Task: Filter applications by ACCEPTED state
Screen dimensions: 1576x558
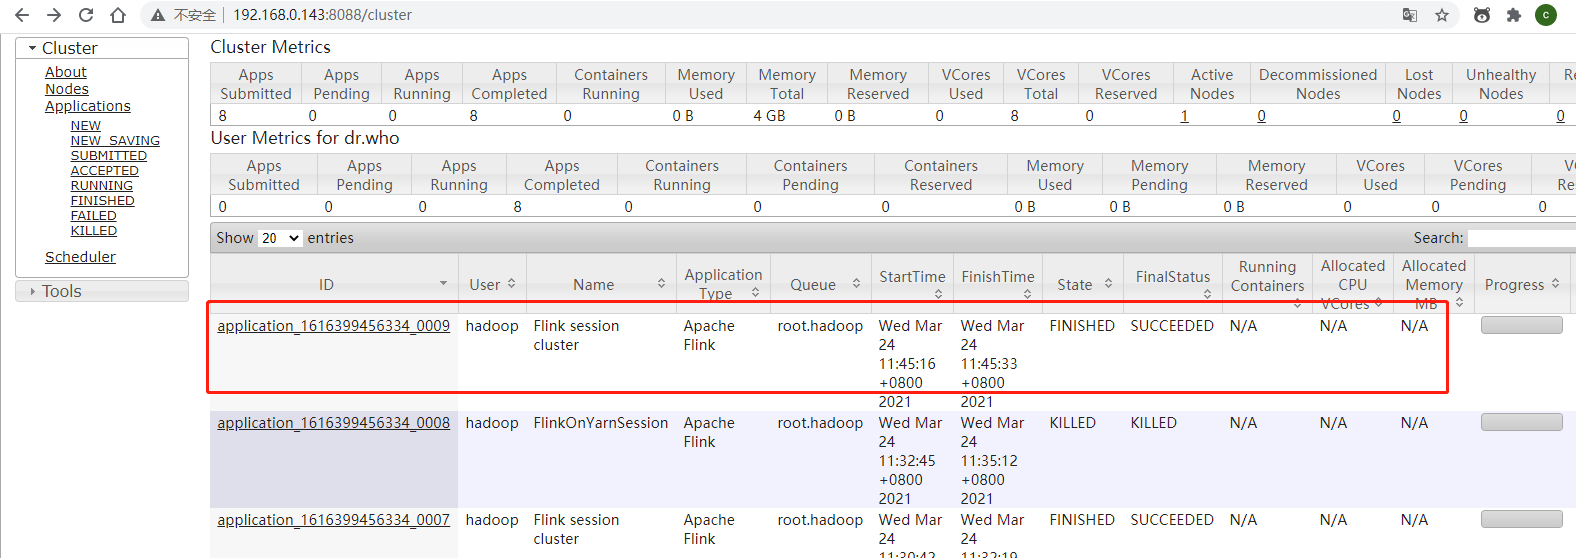Action: pyautogui.click(x=104, y=171)
